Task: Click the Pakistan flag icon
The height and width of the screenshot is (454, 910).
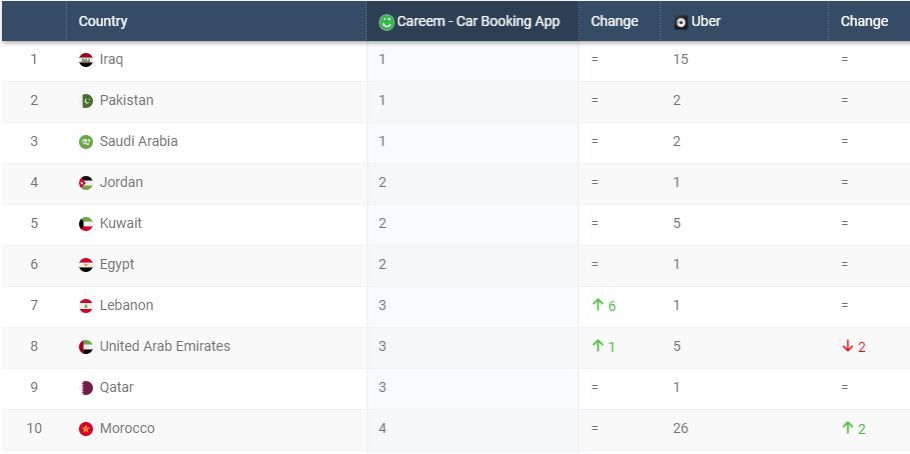Action: tap(86, 101)
